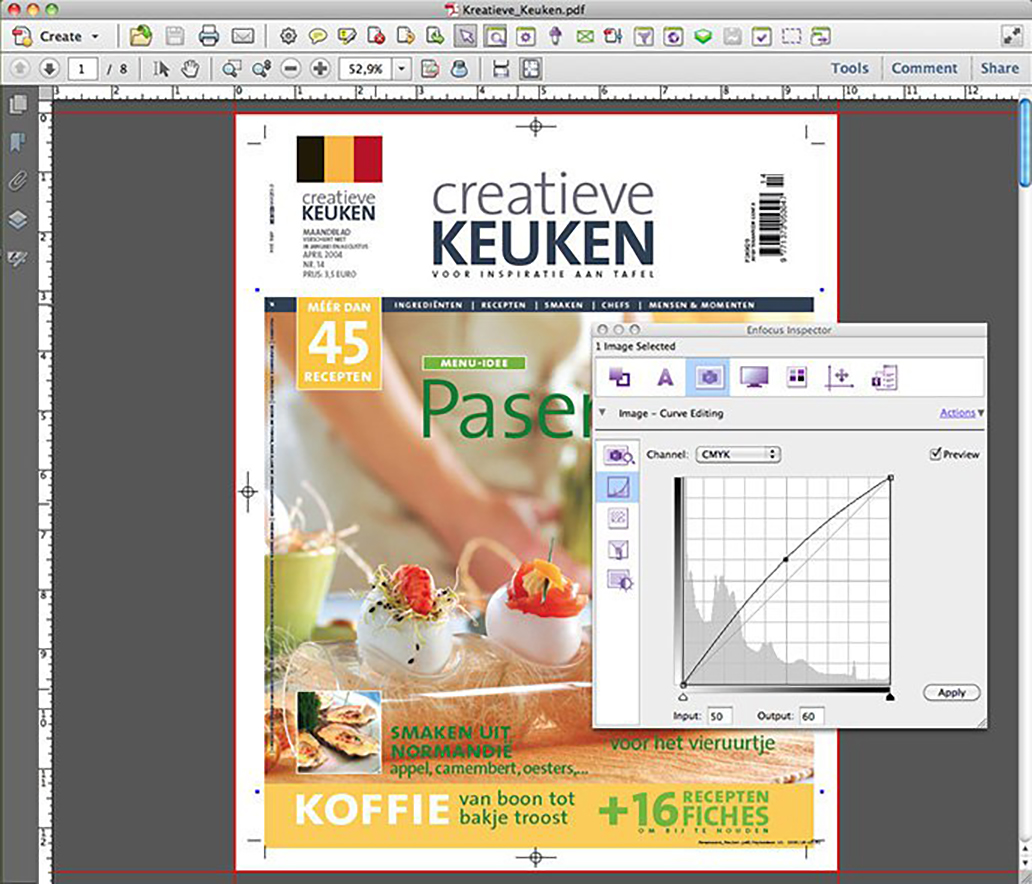Click the email envelope toolbar icon
Viewport: 1032px width, 884px height.
coord(242,36)
